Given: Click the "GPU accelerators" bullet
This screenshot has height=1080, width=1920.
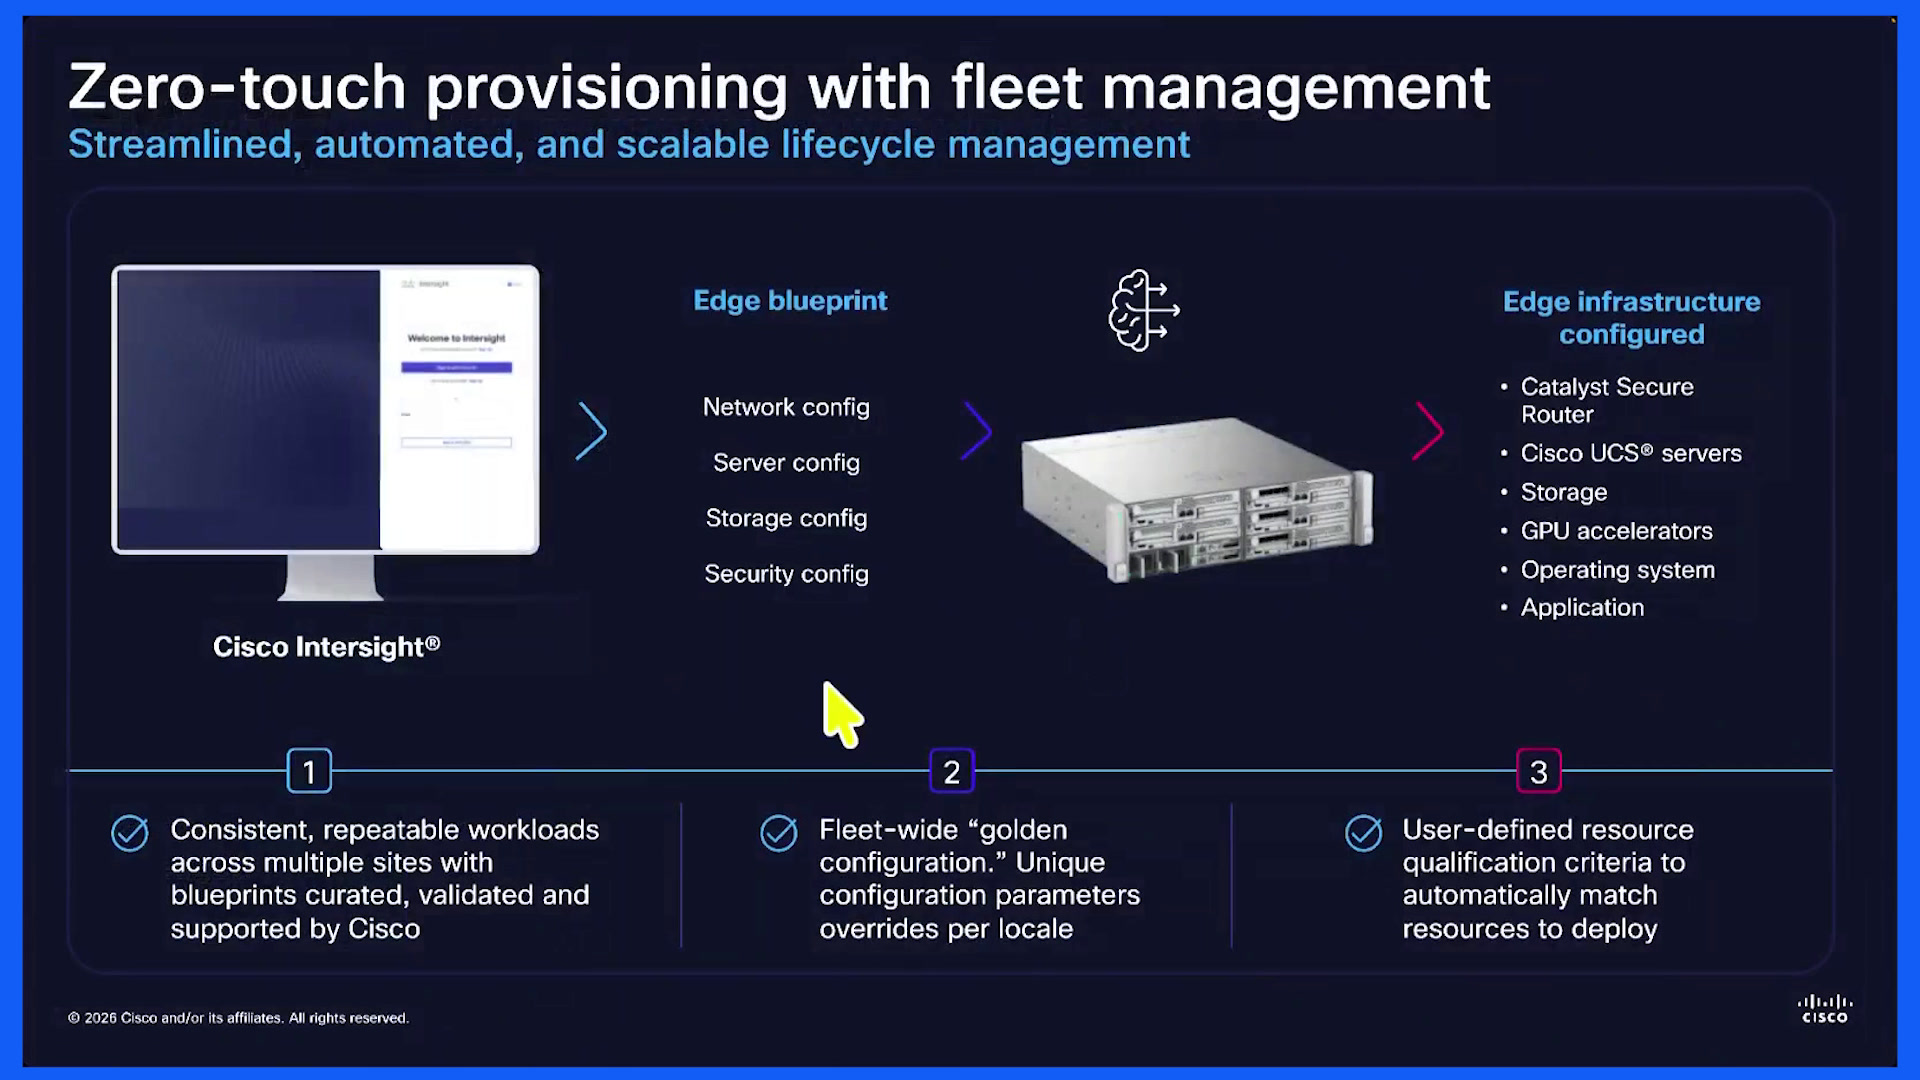Looking at the screenshot, I should [x=1607, y=531].
